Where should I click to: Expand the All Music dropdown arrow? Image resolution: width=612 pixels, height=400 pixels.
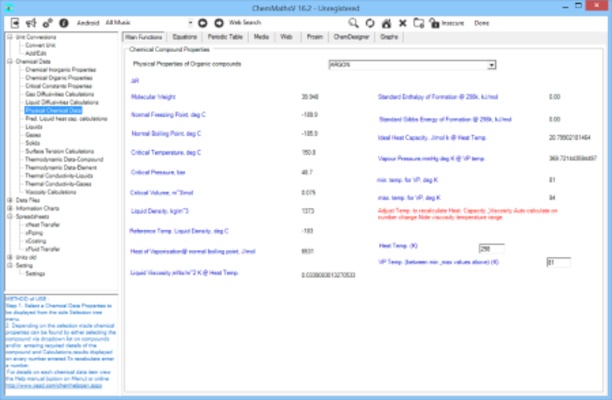(x=190, y=23)
